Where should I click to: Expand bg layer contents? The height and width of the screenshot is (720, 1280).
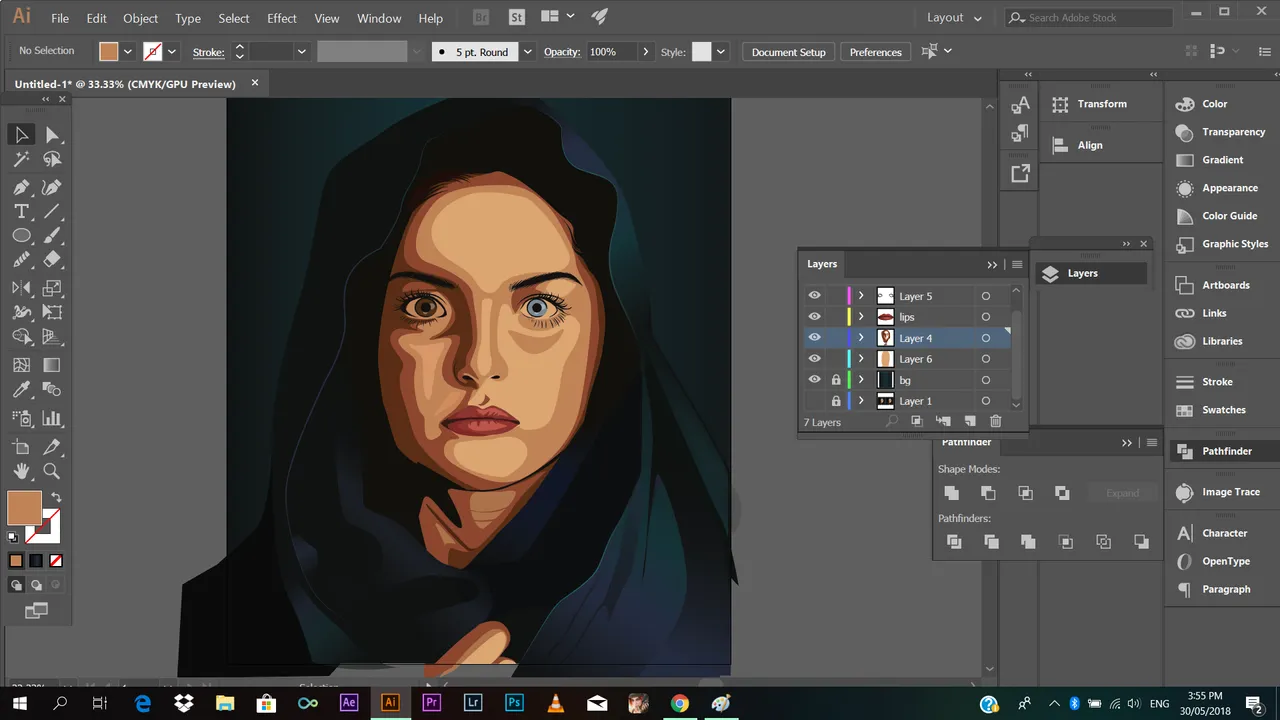click(861, 380)
